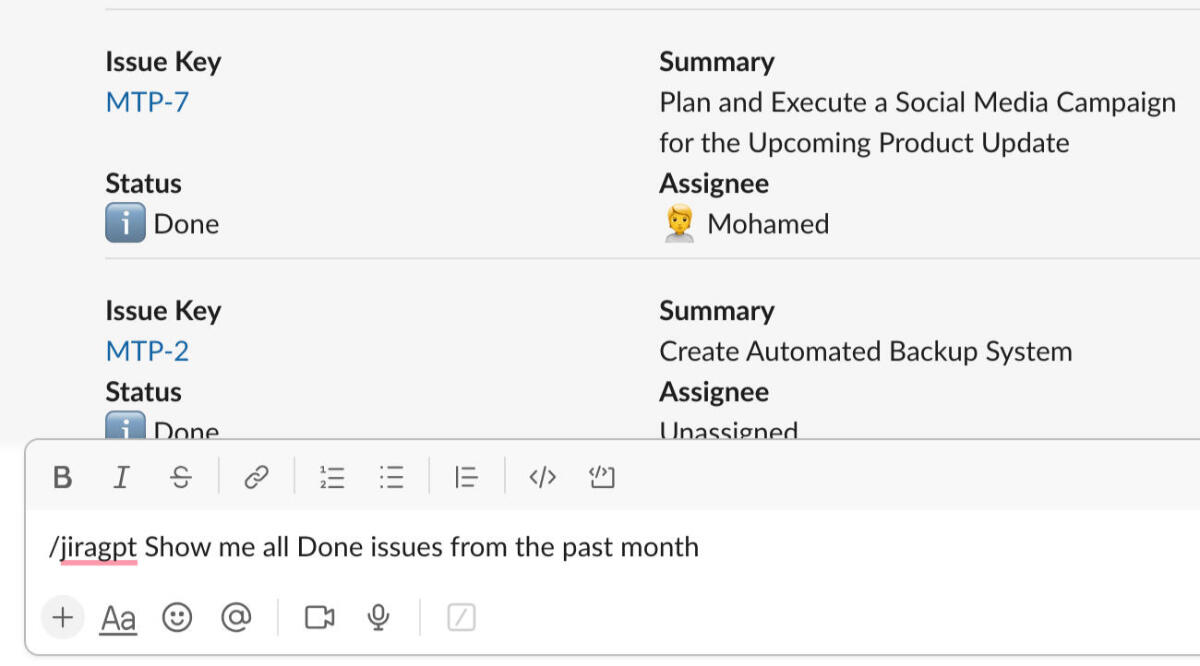Screen dimensions: 1200x666
Task: Create an ordered list
Action: (x=331, y=477)
